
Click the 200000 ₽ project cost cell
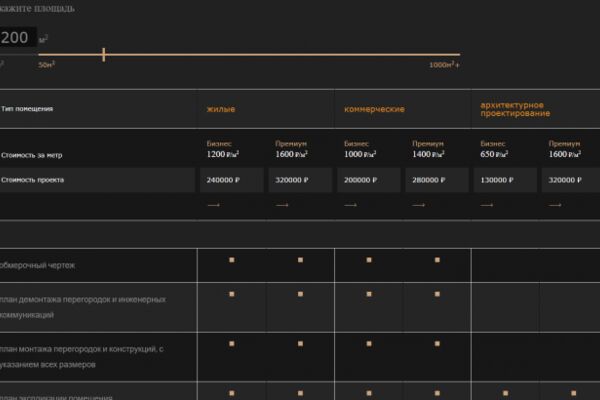(x=369, y=180)
